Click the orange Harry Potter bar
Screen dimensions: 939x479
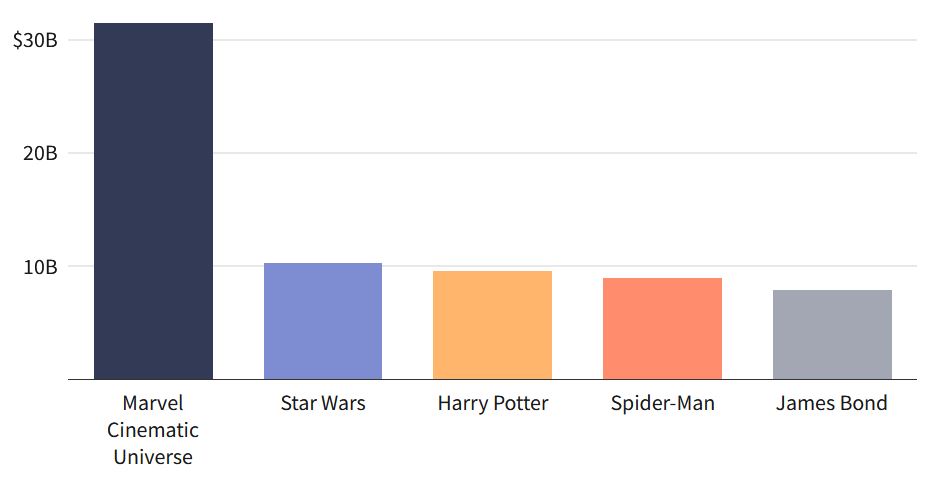(492, 325)
